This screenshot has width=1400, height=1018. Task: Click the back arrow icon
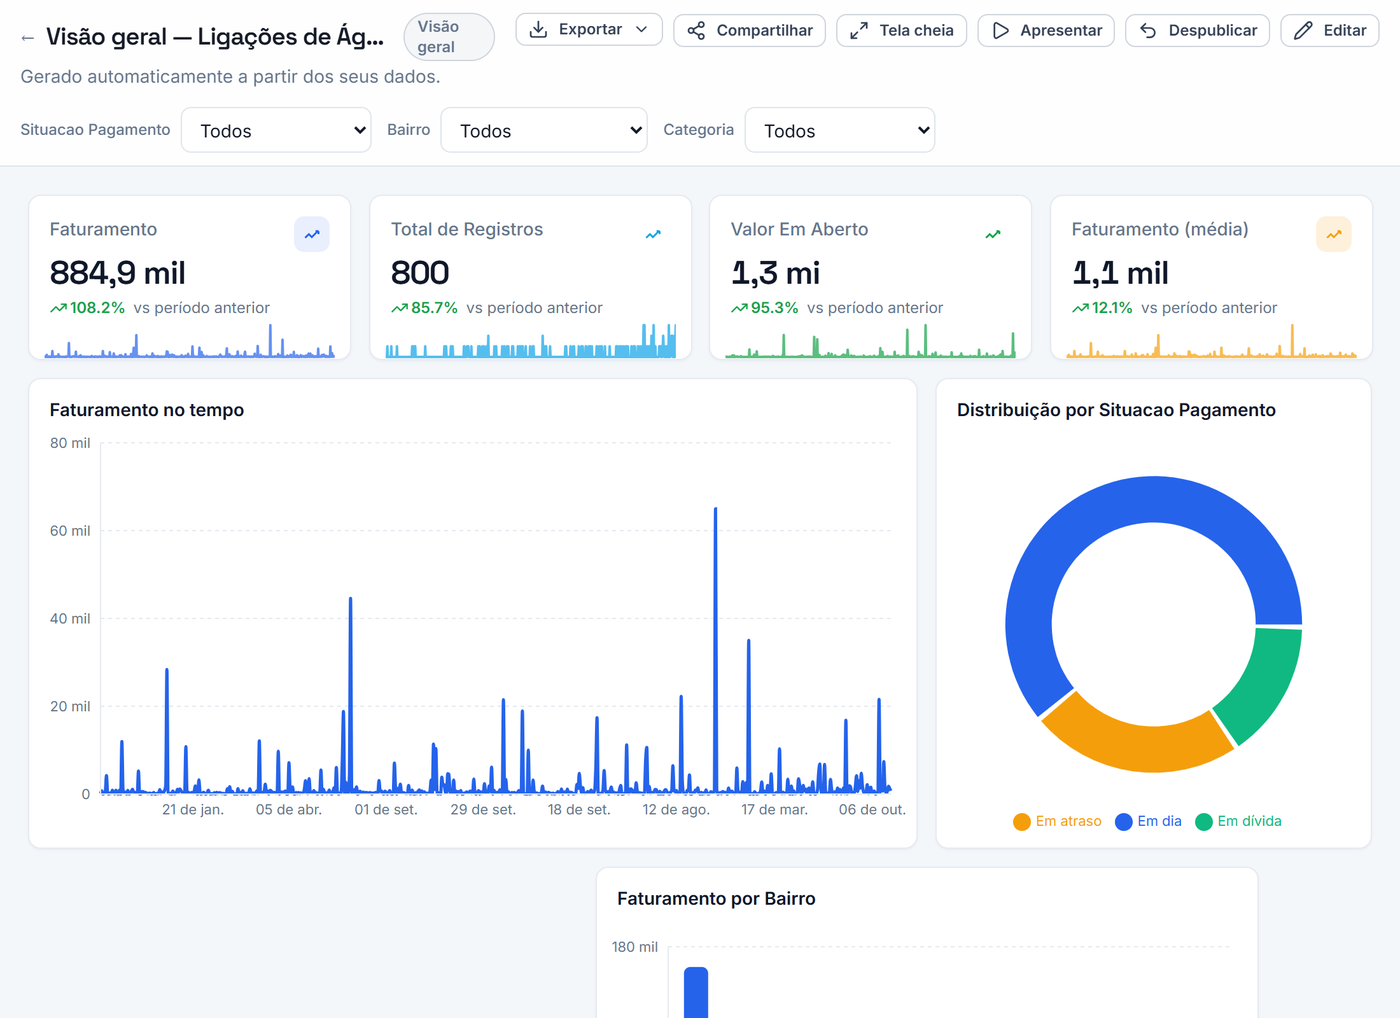(27, 38)
